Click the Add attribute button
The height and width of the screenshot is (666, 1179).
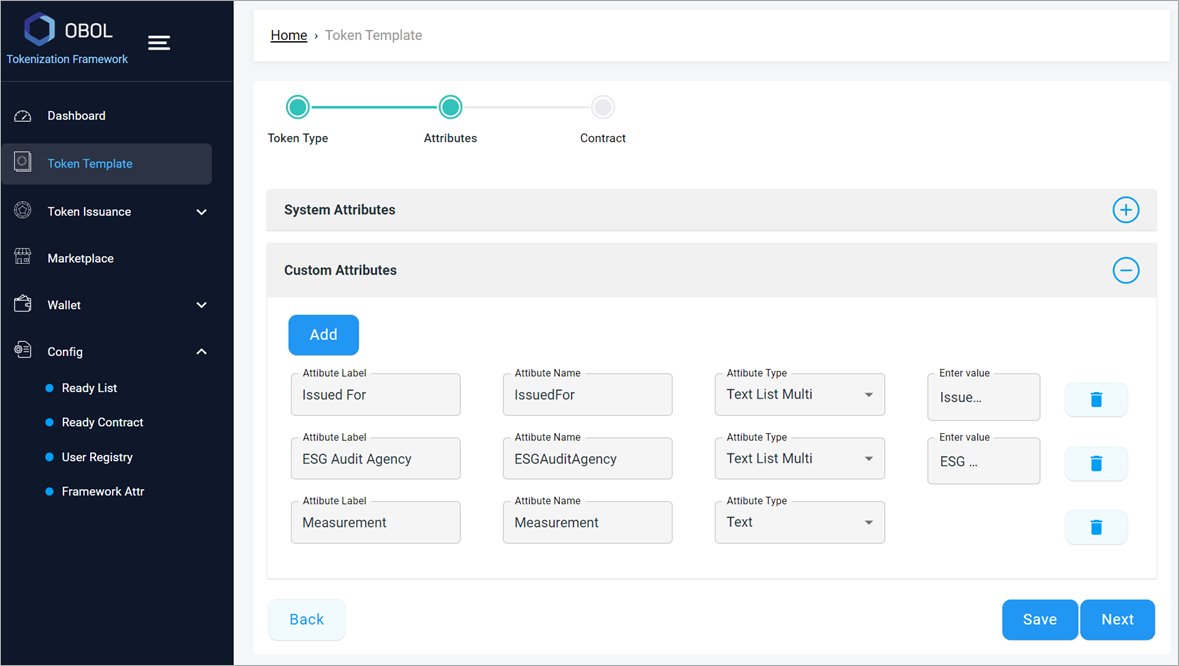tap(323, 335)
